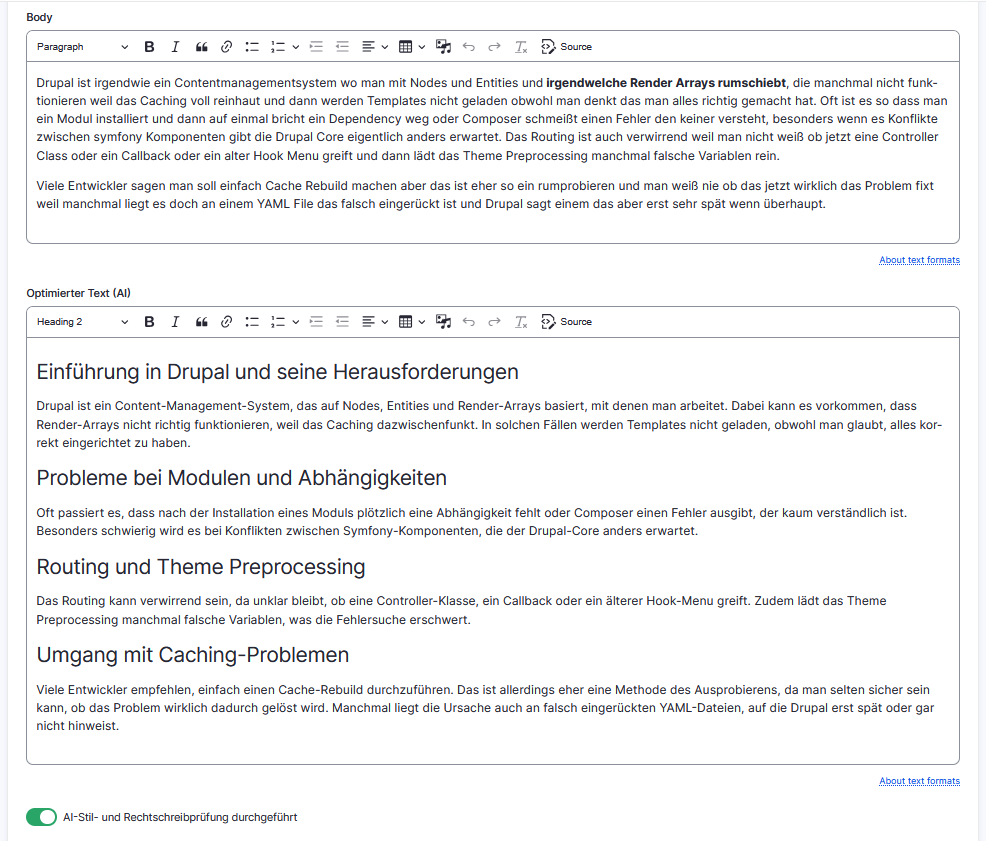Insert a block quote in the Body field
Viewport: 986px width, 841px height.
[x=201, y=46]
